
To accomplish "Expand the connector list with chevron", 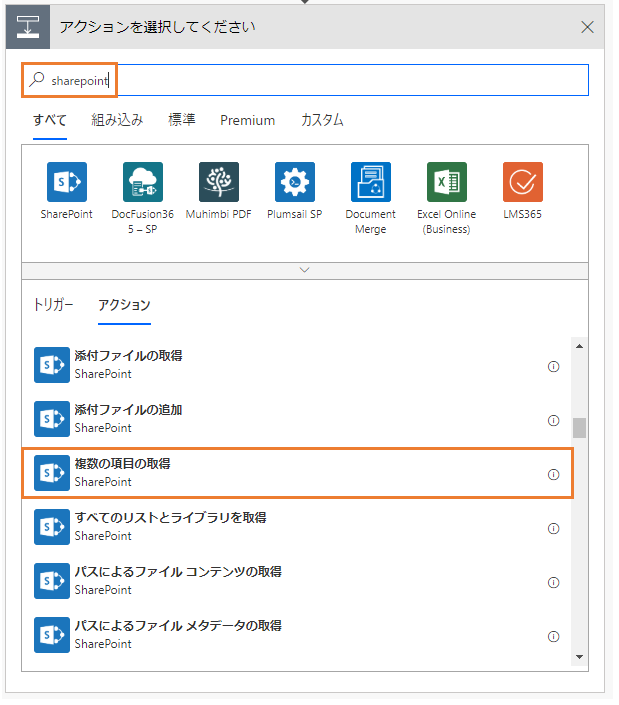I will pyautogui.click(x=305, y=270).
